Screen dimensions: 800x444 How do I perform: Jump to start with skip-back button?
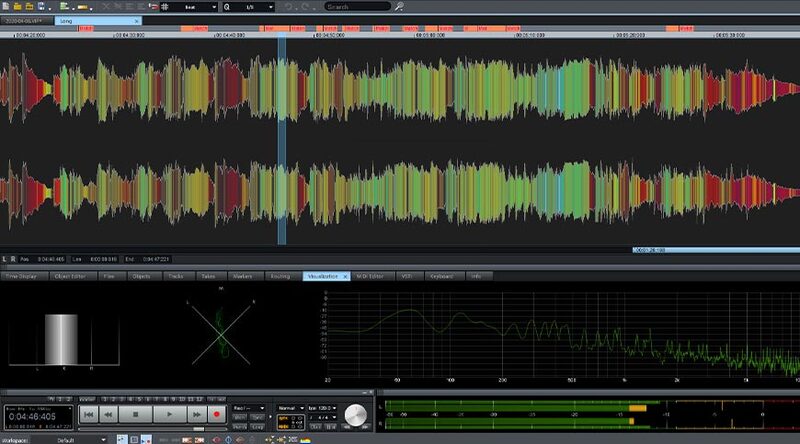coord(89,413)
